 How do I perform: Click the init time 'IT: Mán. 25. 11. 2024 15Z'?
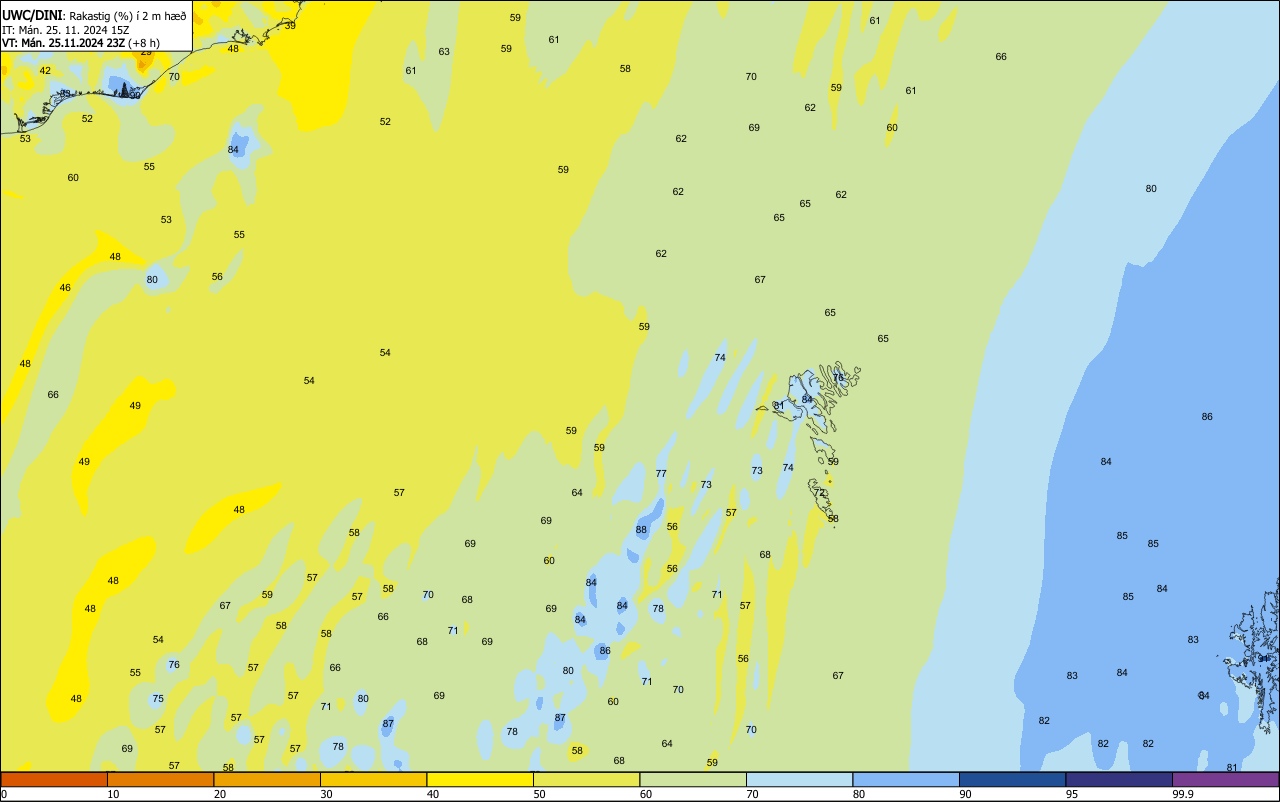[66, 30]
